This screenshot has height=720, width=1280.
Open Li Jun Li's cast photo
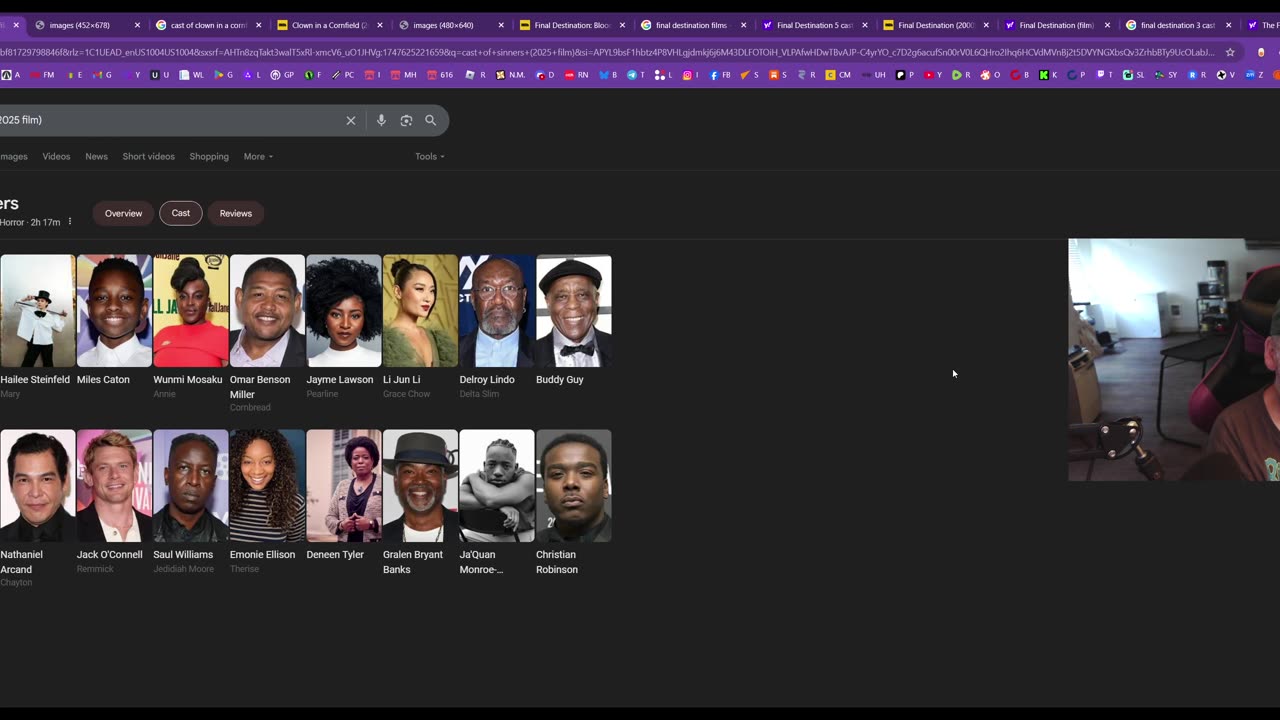tap(420, 311)
